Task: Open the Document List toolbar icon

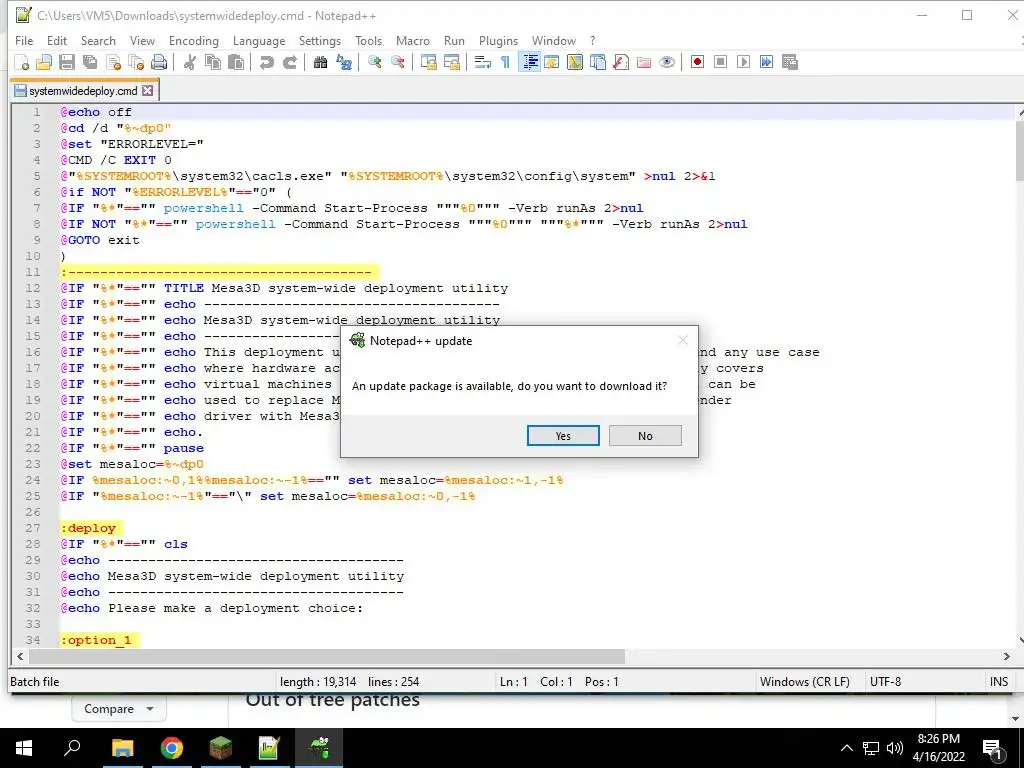Action: point(598,62)
